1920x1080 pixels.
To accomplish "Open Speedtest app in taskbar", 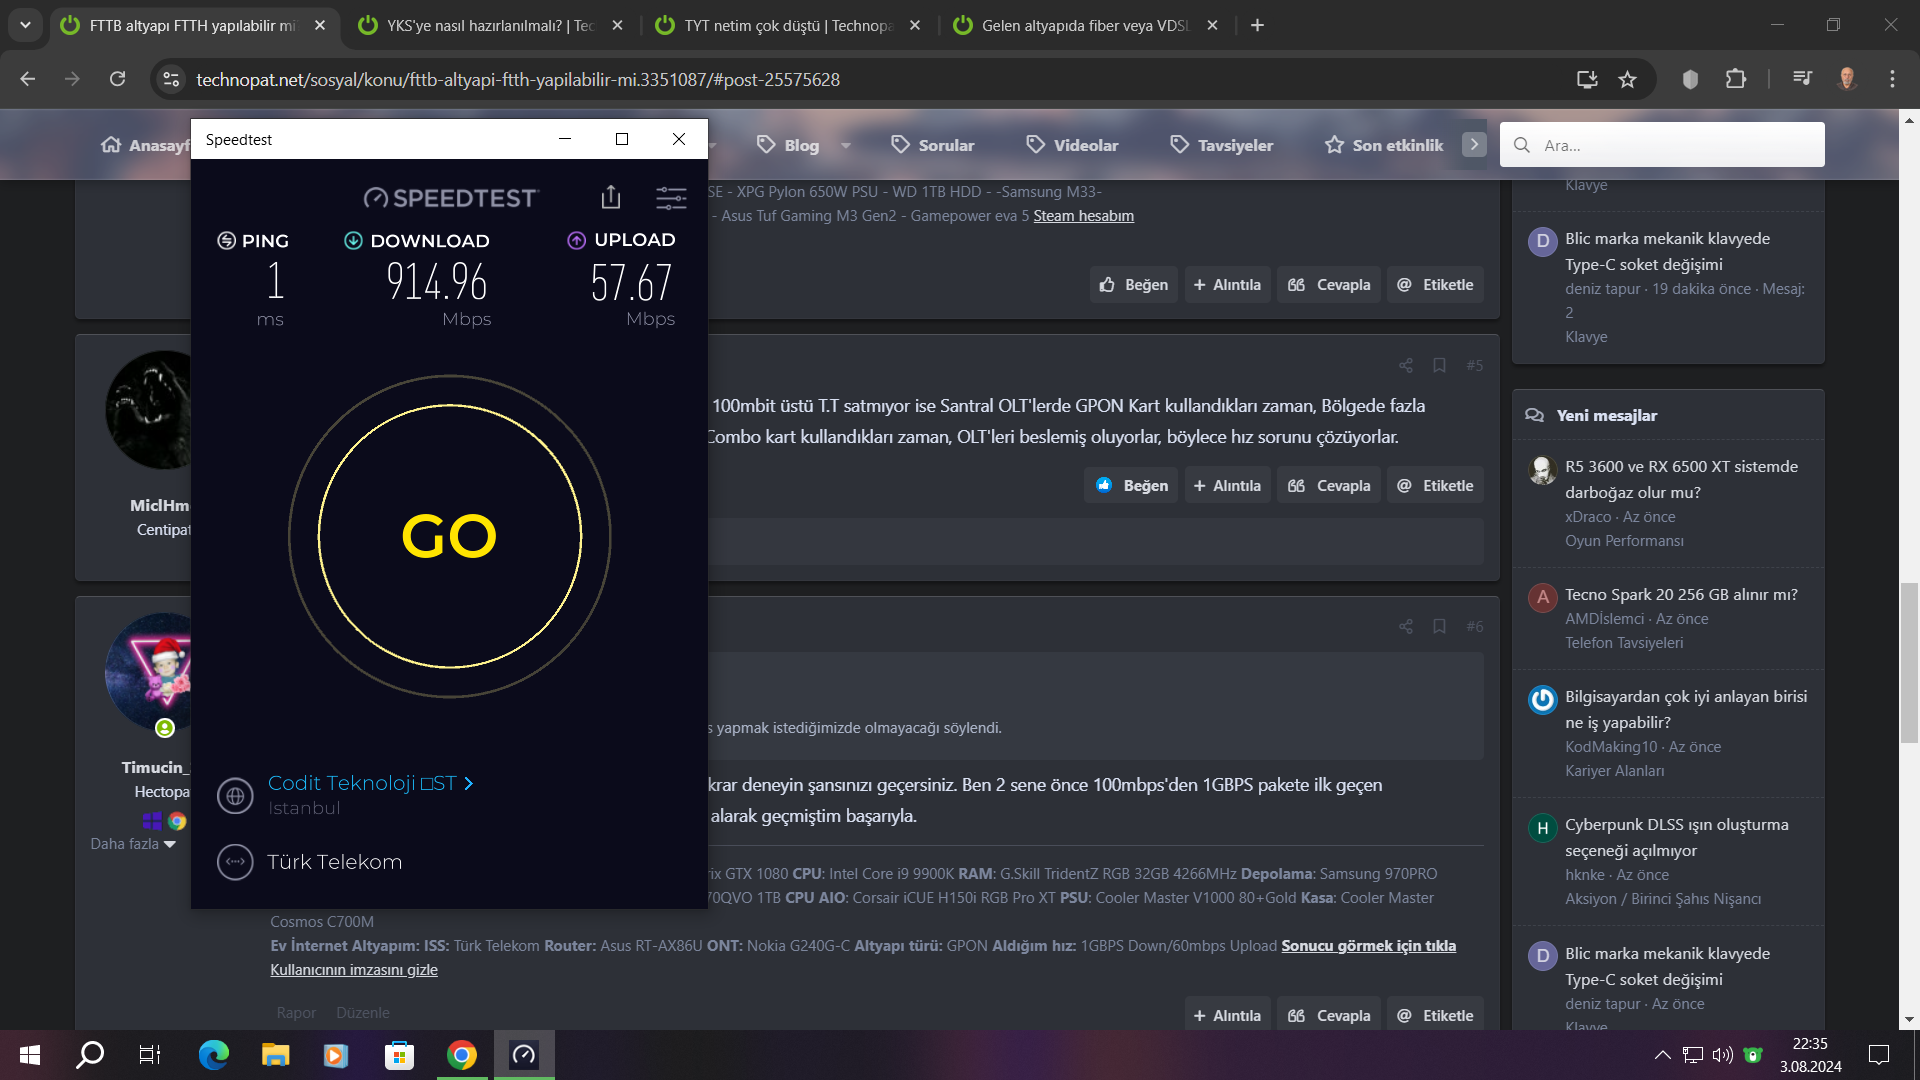I will point(524,1055).
